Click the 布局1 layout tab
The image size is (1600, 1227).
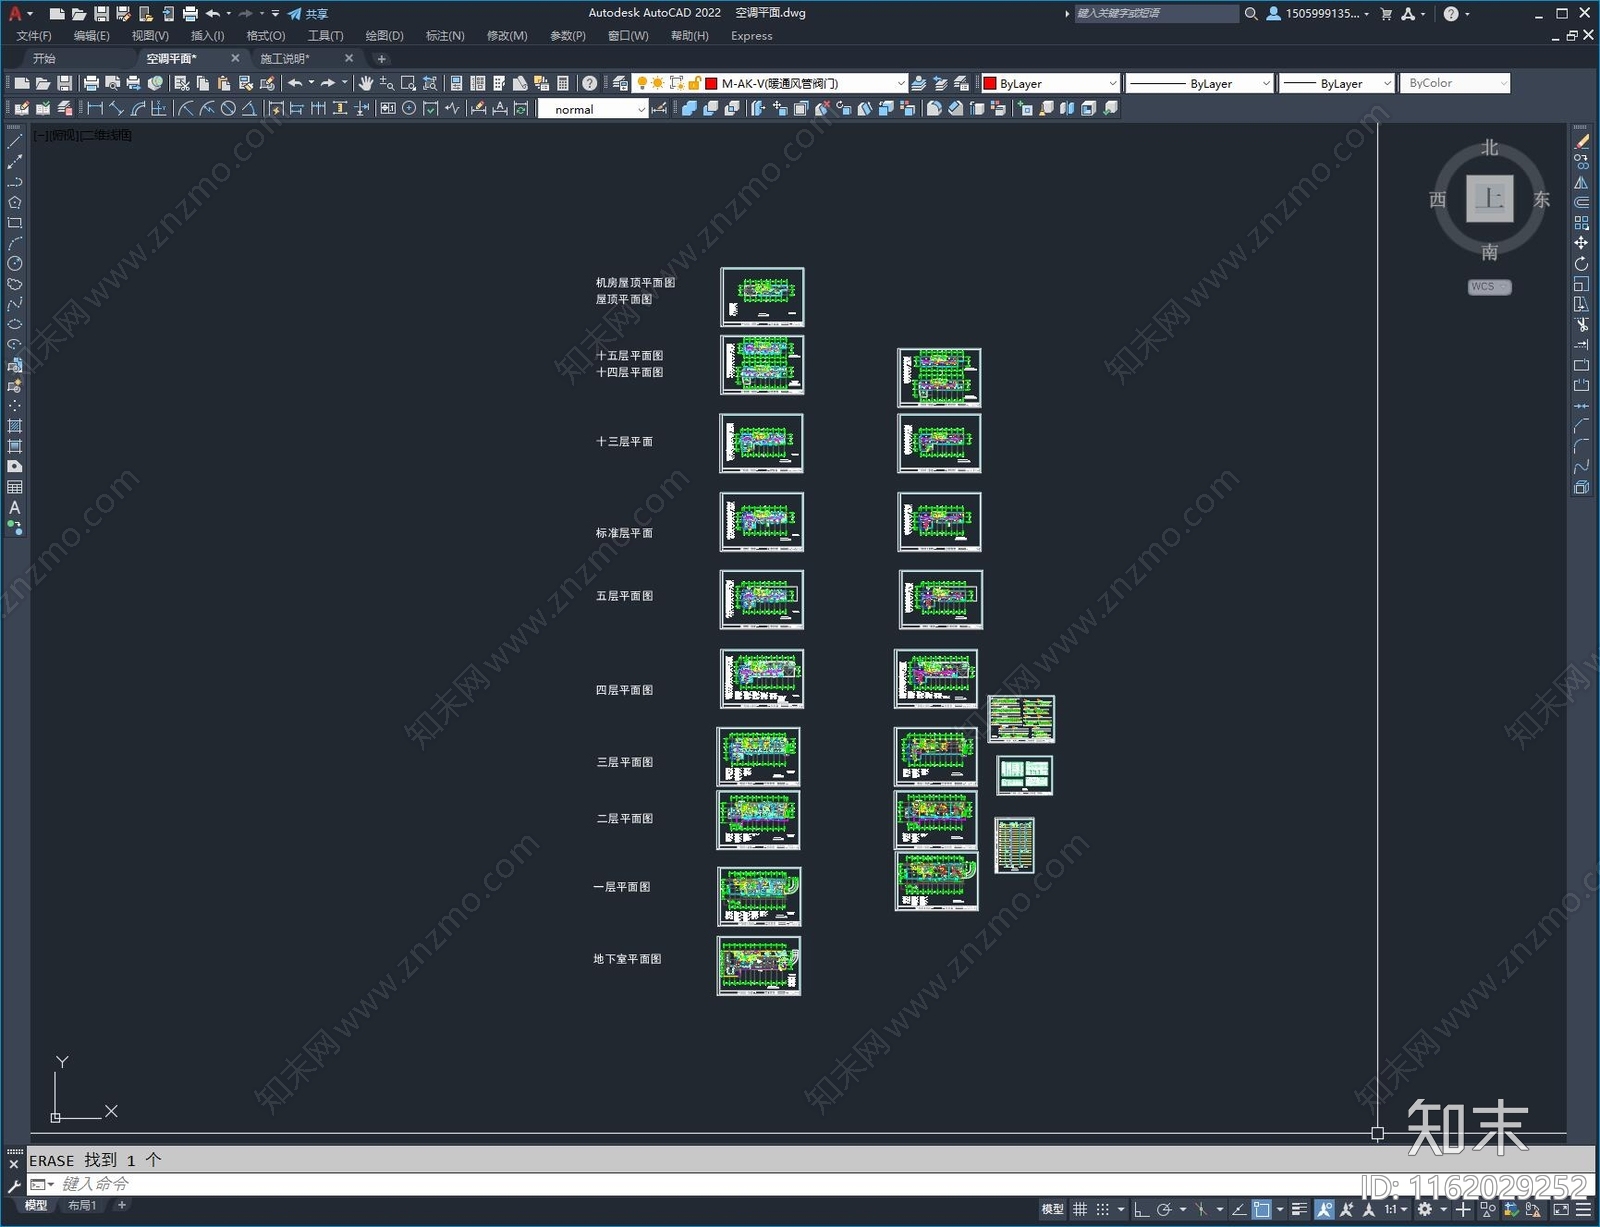[x=82, y=1205]
